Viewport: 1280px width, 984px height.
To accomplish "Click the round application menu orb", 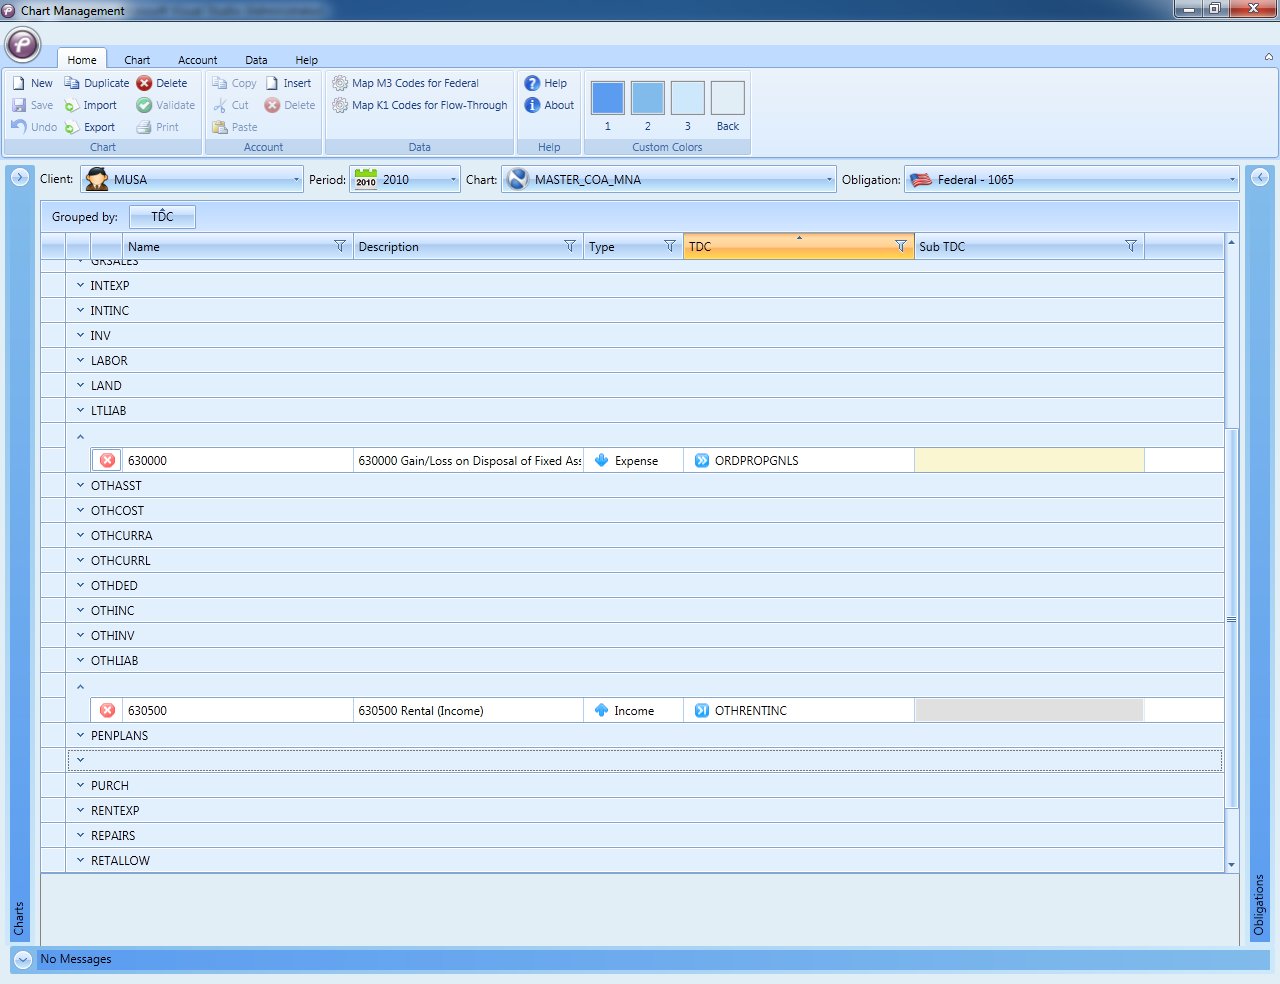I will 23,45.
